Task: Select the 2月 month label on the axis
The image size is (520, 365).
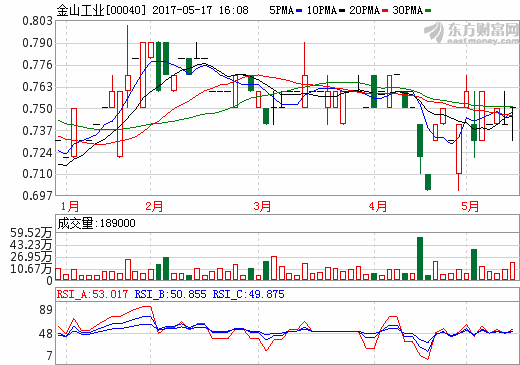Action: tap(154, 206)
